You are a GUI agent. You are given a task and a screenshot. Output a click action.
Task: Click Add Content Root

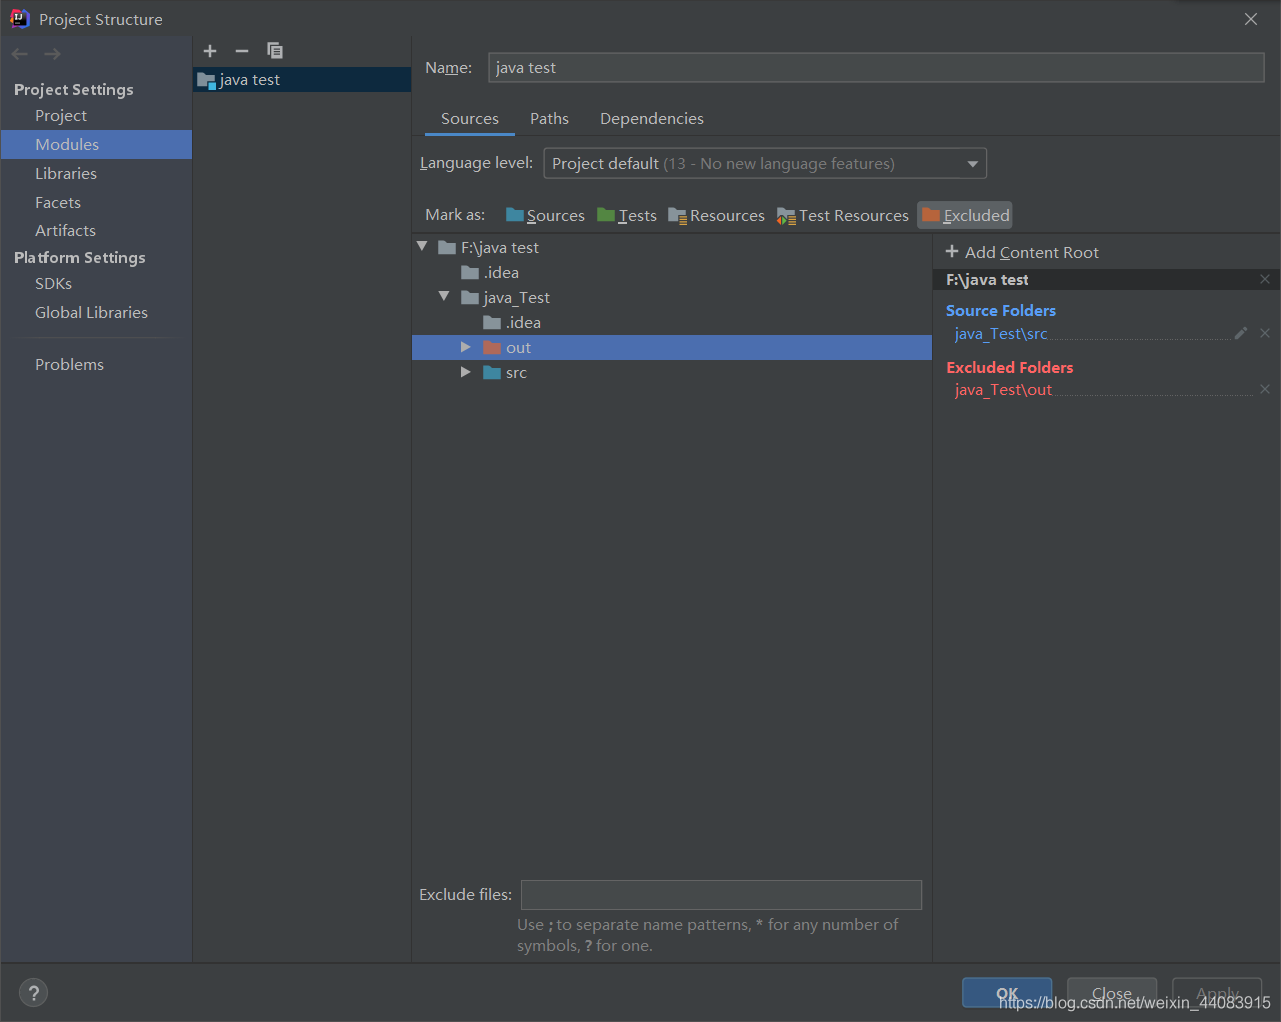coord(1022,252)
